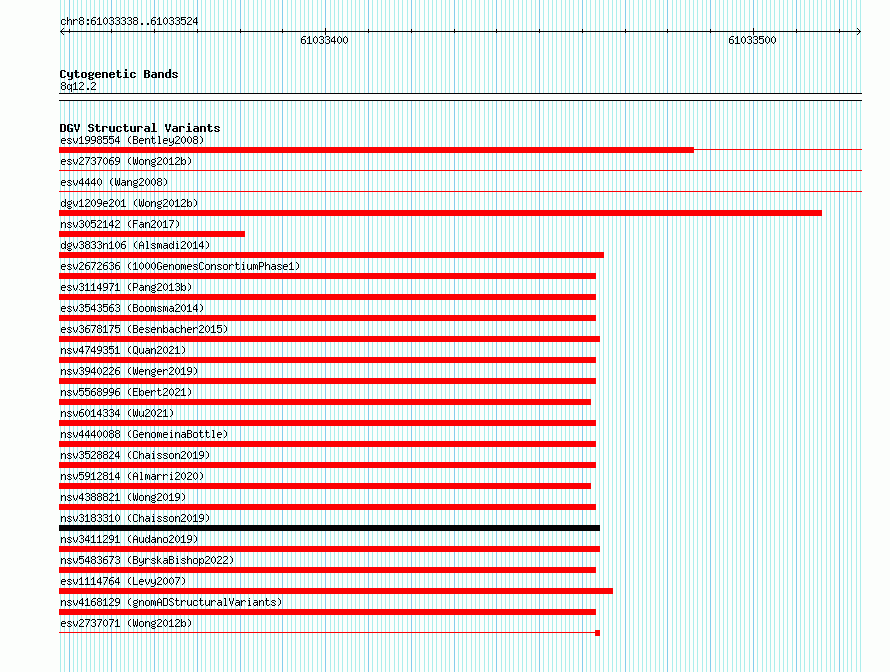
Task: Open esv3678175 (Besenbacher2015) variant
Action: point(144,329)
